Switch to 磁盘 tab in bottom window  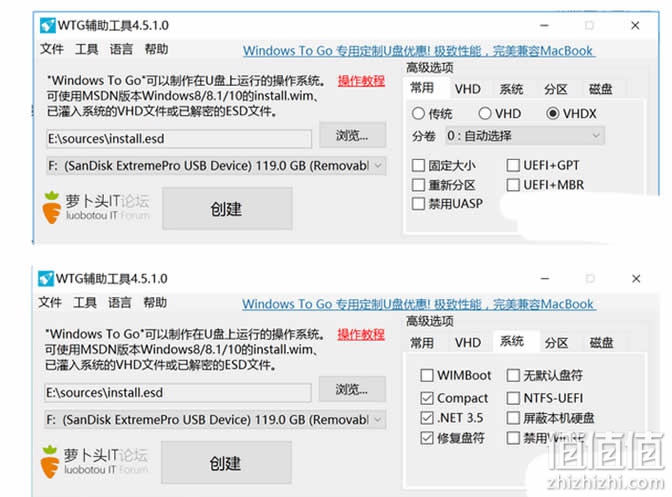[x=601, y=343]
